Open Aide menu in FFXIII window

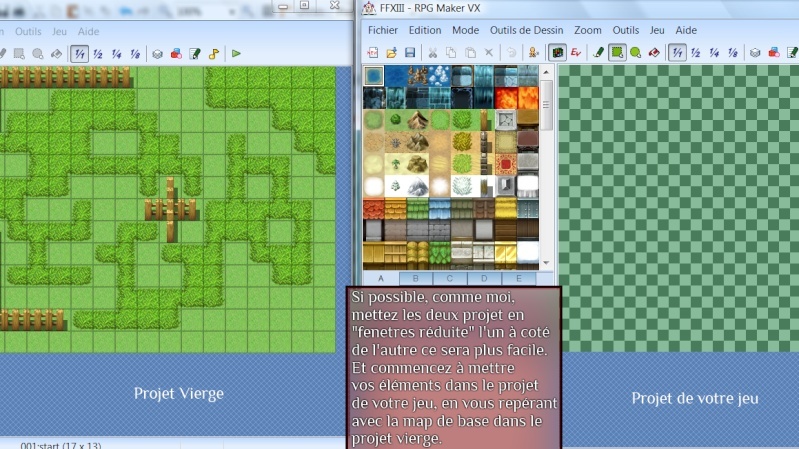(x=686, y=30)
